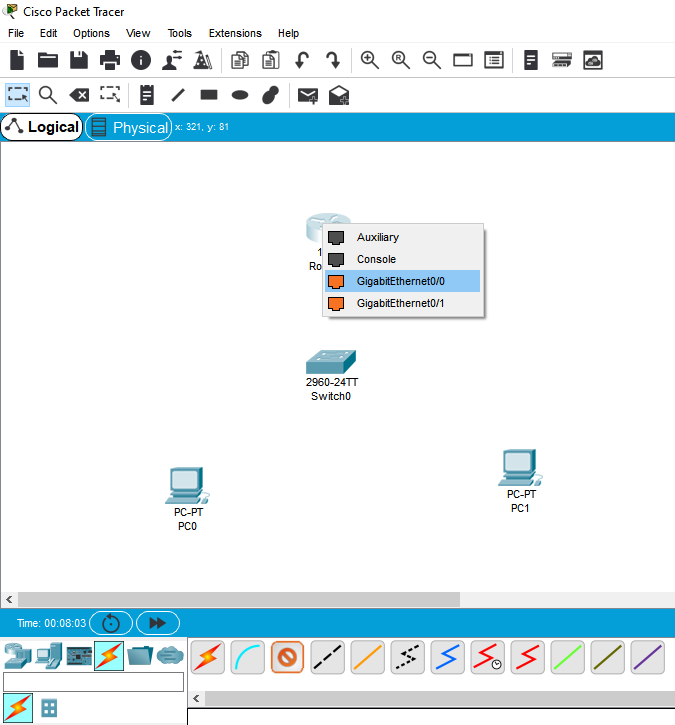Viewport: 675px width, 725px height.
Task: Select End Devices category icon
Action: [x=49, y=656]
